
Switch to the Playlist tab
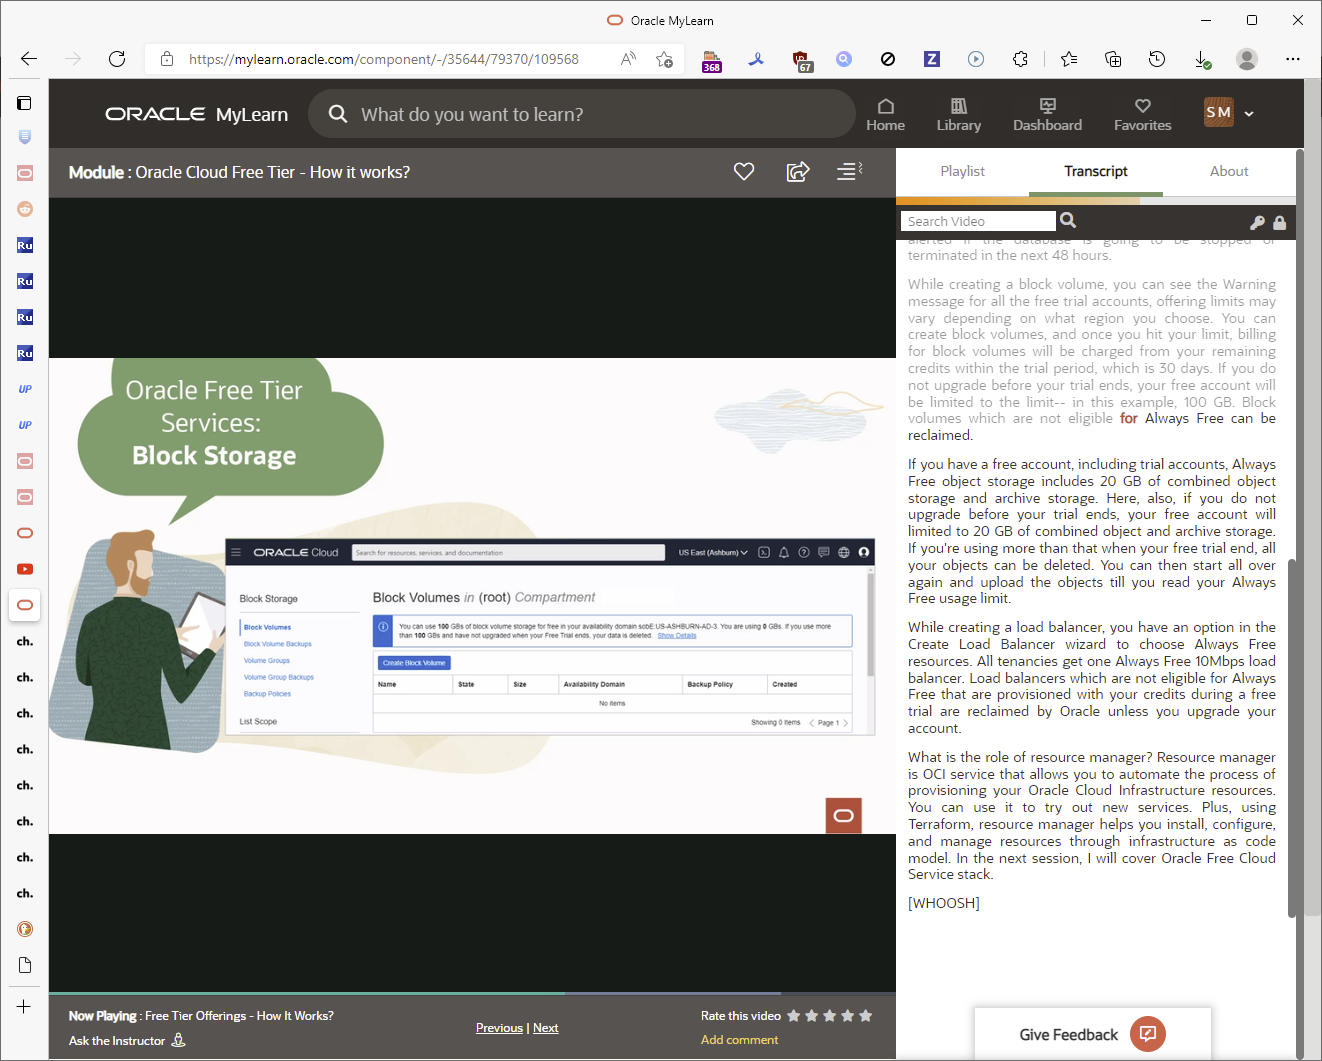962,171
